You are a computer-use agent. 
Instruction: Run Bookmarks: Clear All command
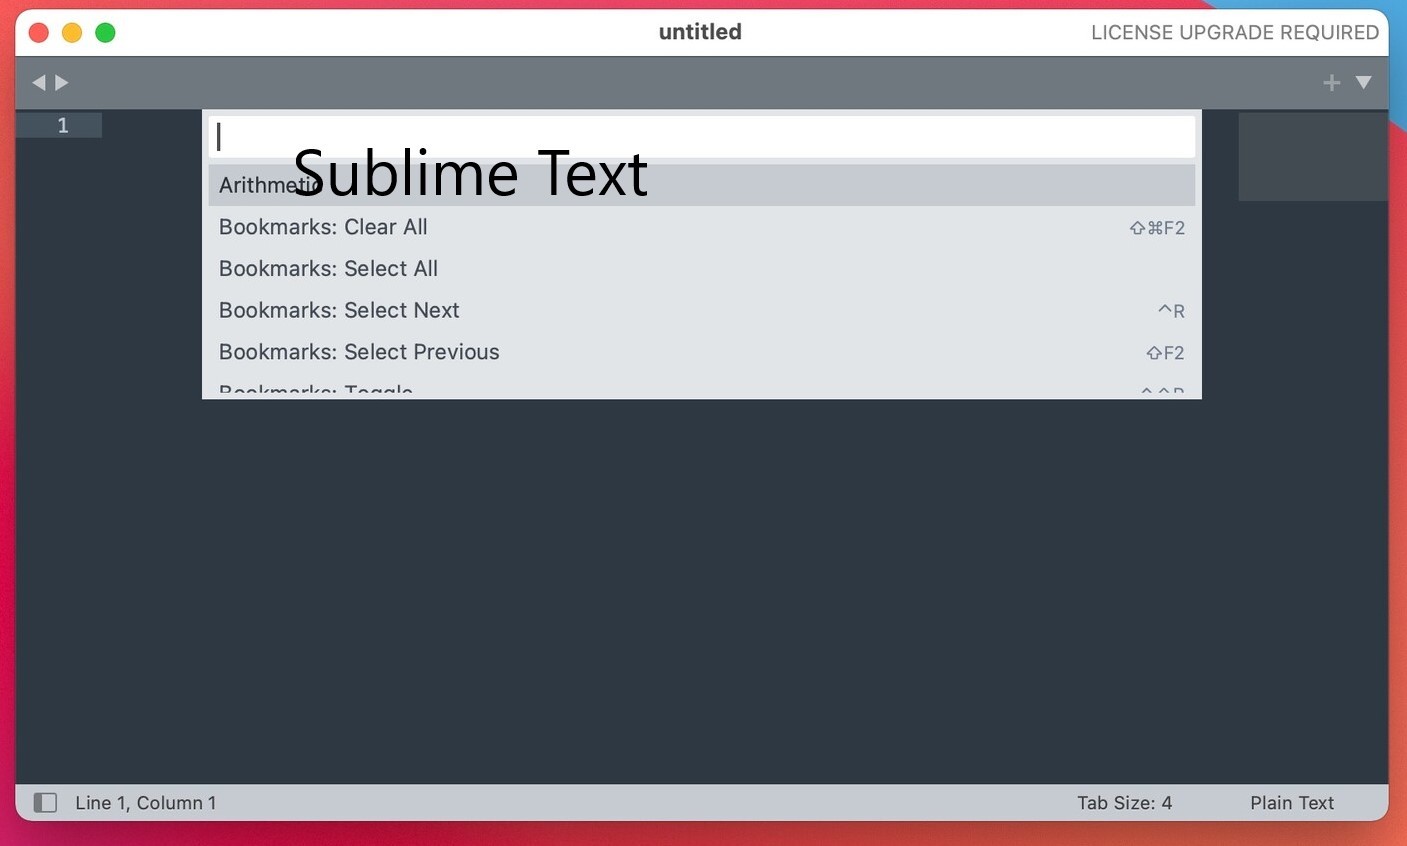point(702,227)
